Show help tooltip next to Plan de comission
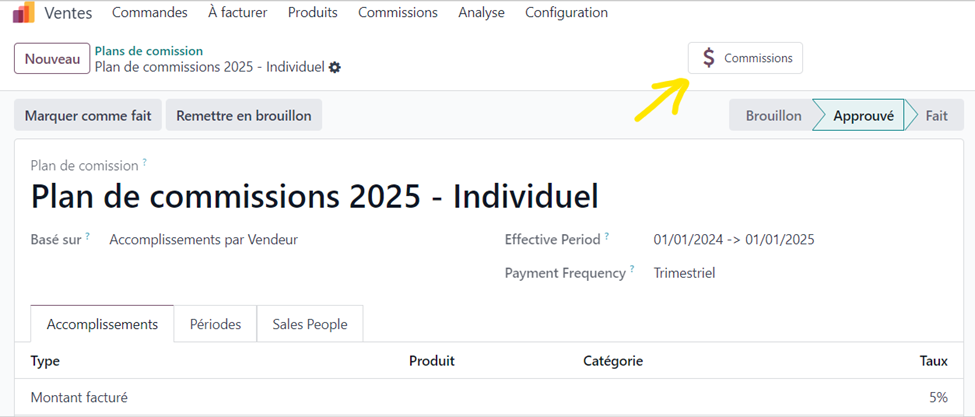The height and width of the screenshot is (417, 975). (x=145, y=162)
